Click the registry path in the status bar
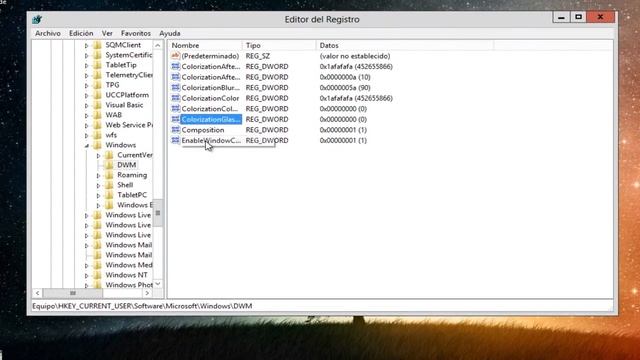Image resolution: width=640 pixels, height=360 pixels. coord(142,306)
